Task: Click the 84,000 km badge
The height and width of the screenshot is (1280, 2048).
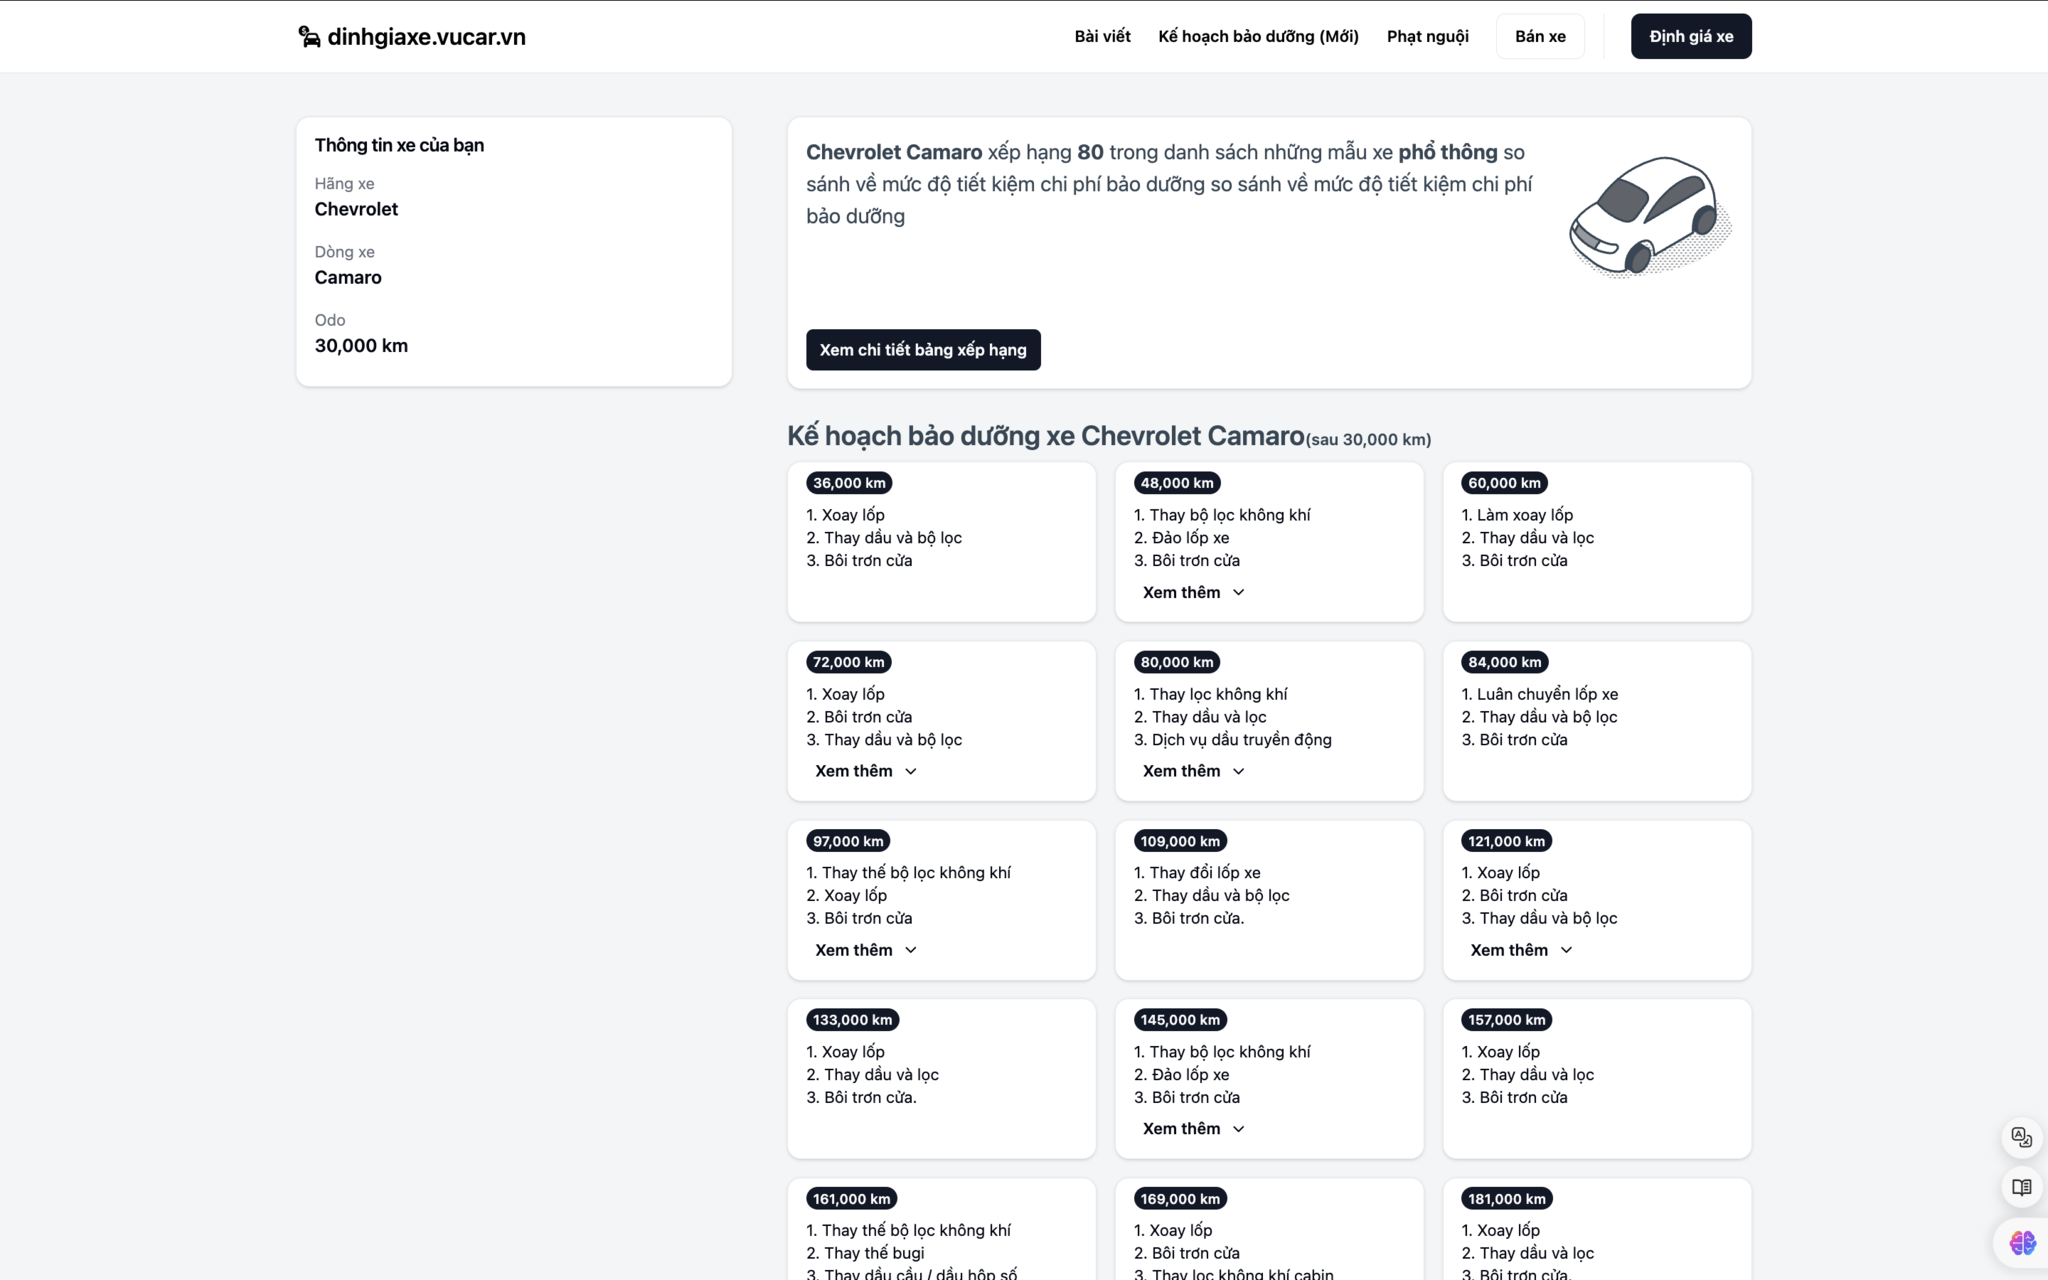Action: 1504,662
